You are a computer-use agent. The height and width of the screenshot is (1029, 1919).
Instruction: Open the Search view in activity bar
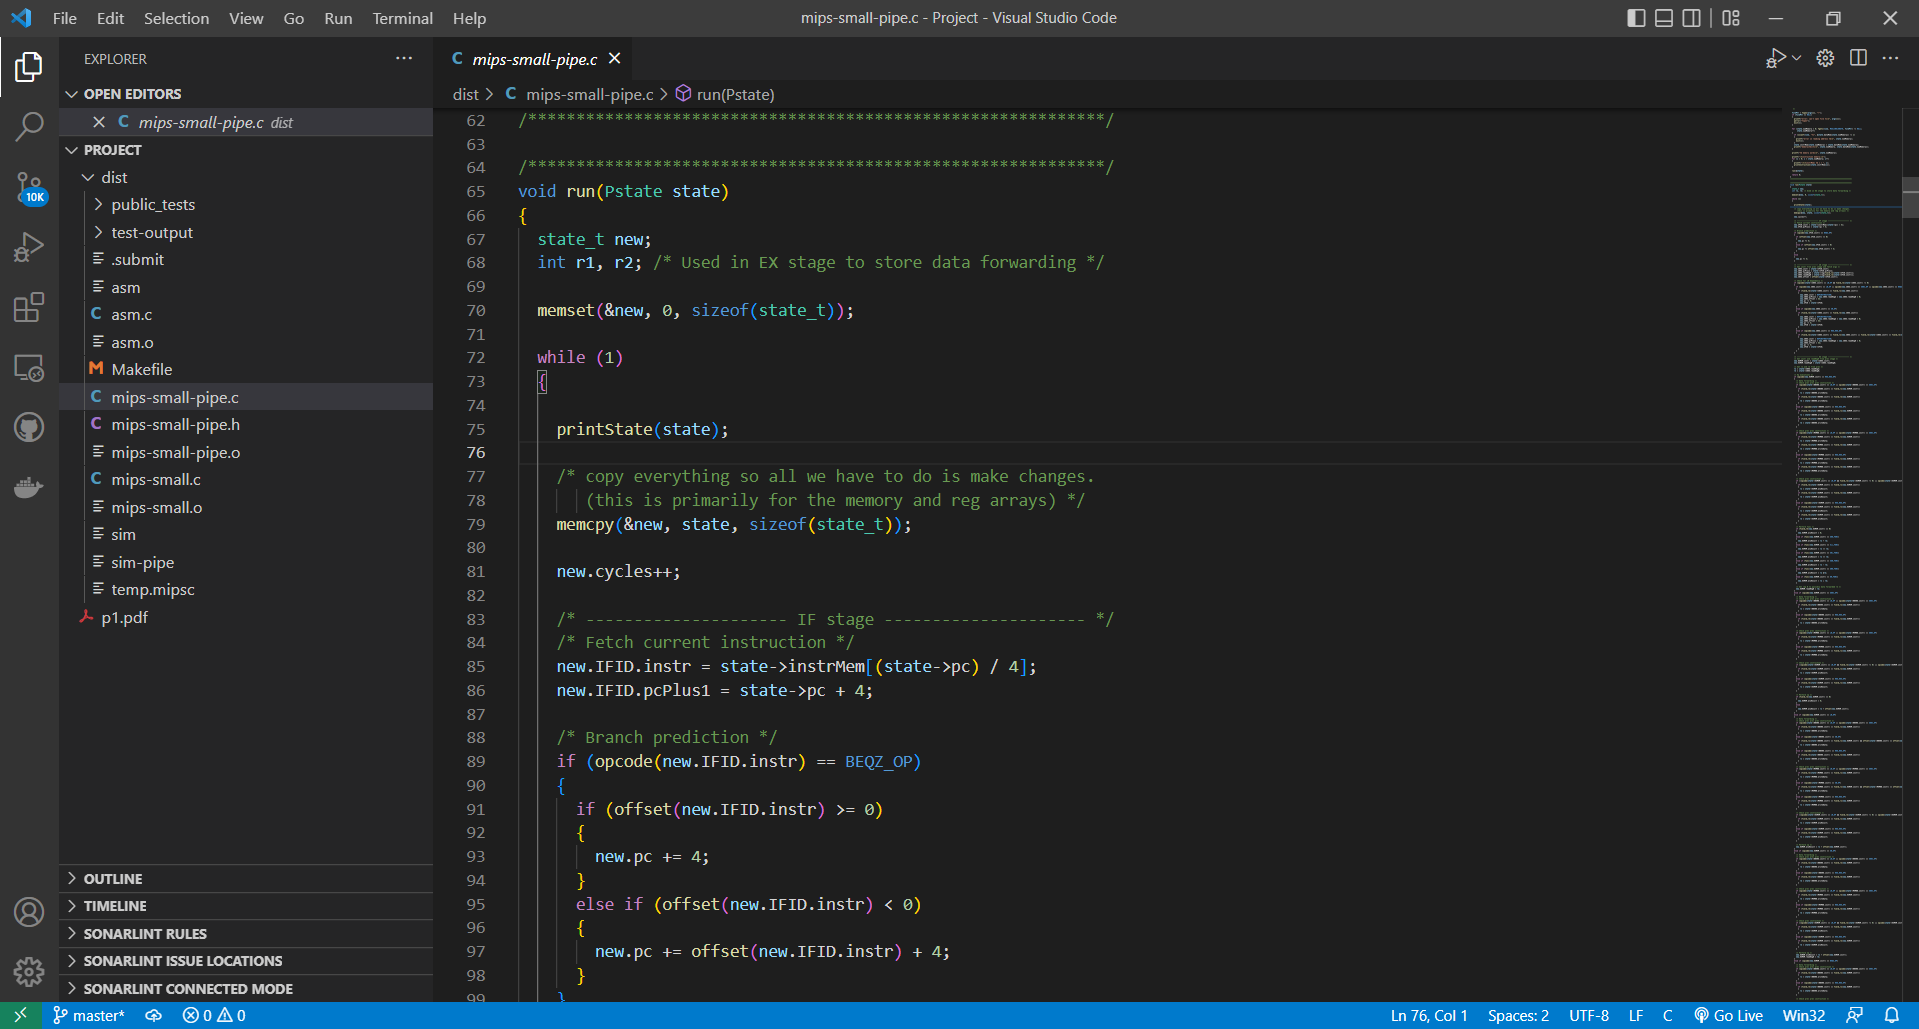[x=29, y=126]
